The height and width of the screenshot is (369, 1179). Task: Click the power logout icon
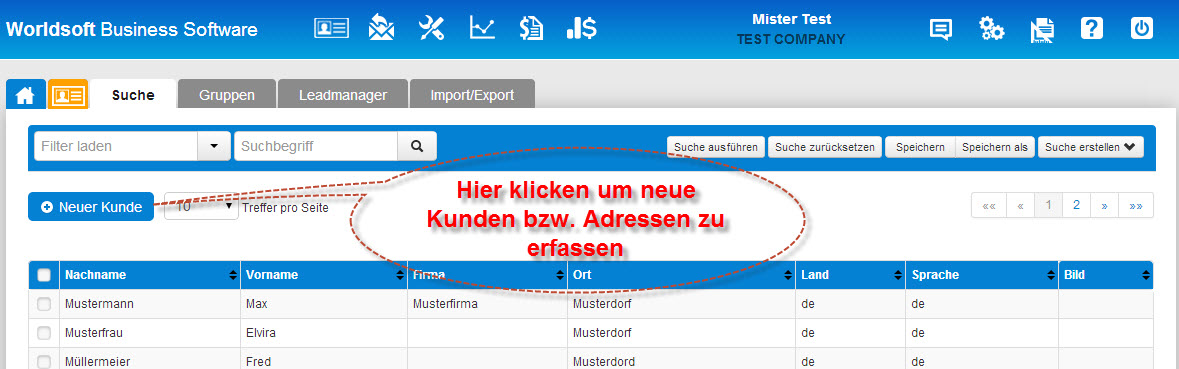point(1141,29)
